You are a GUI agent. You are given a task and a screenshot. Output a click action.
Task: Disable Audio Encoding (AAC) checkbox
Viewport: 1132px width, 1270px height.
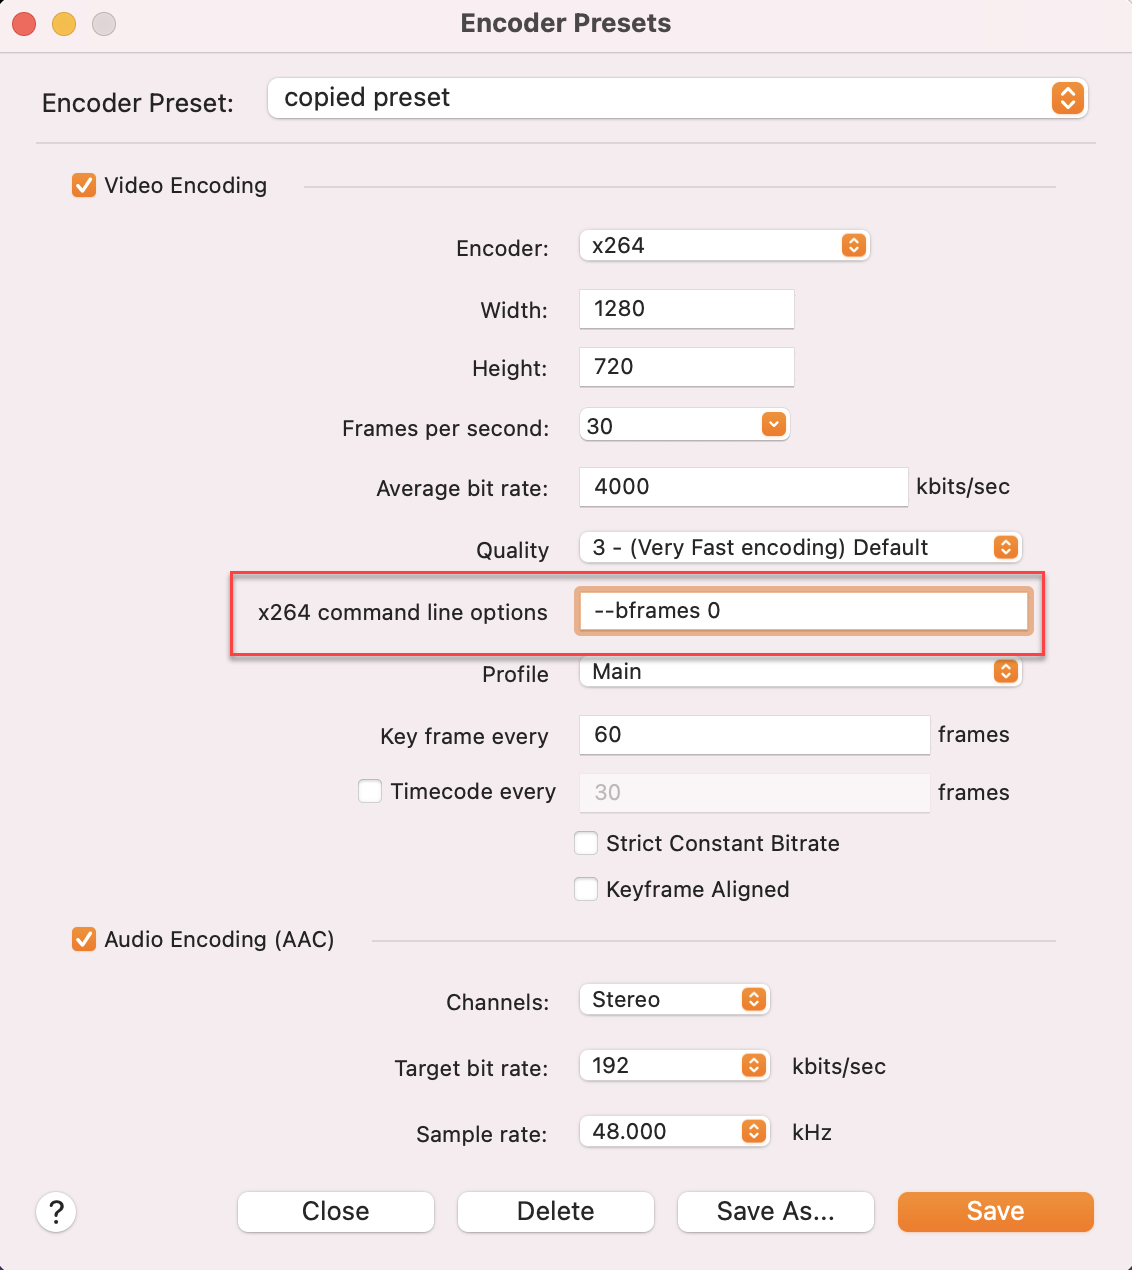84,939
